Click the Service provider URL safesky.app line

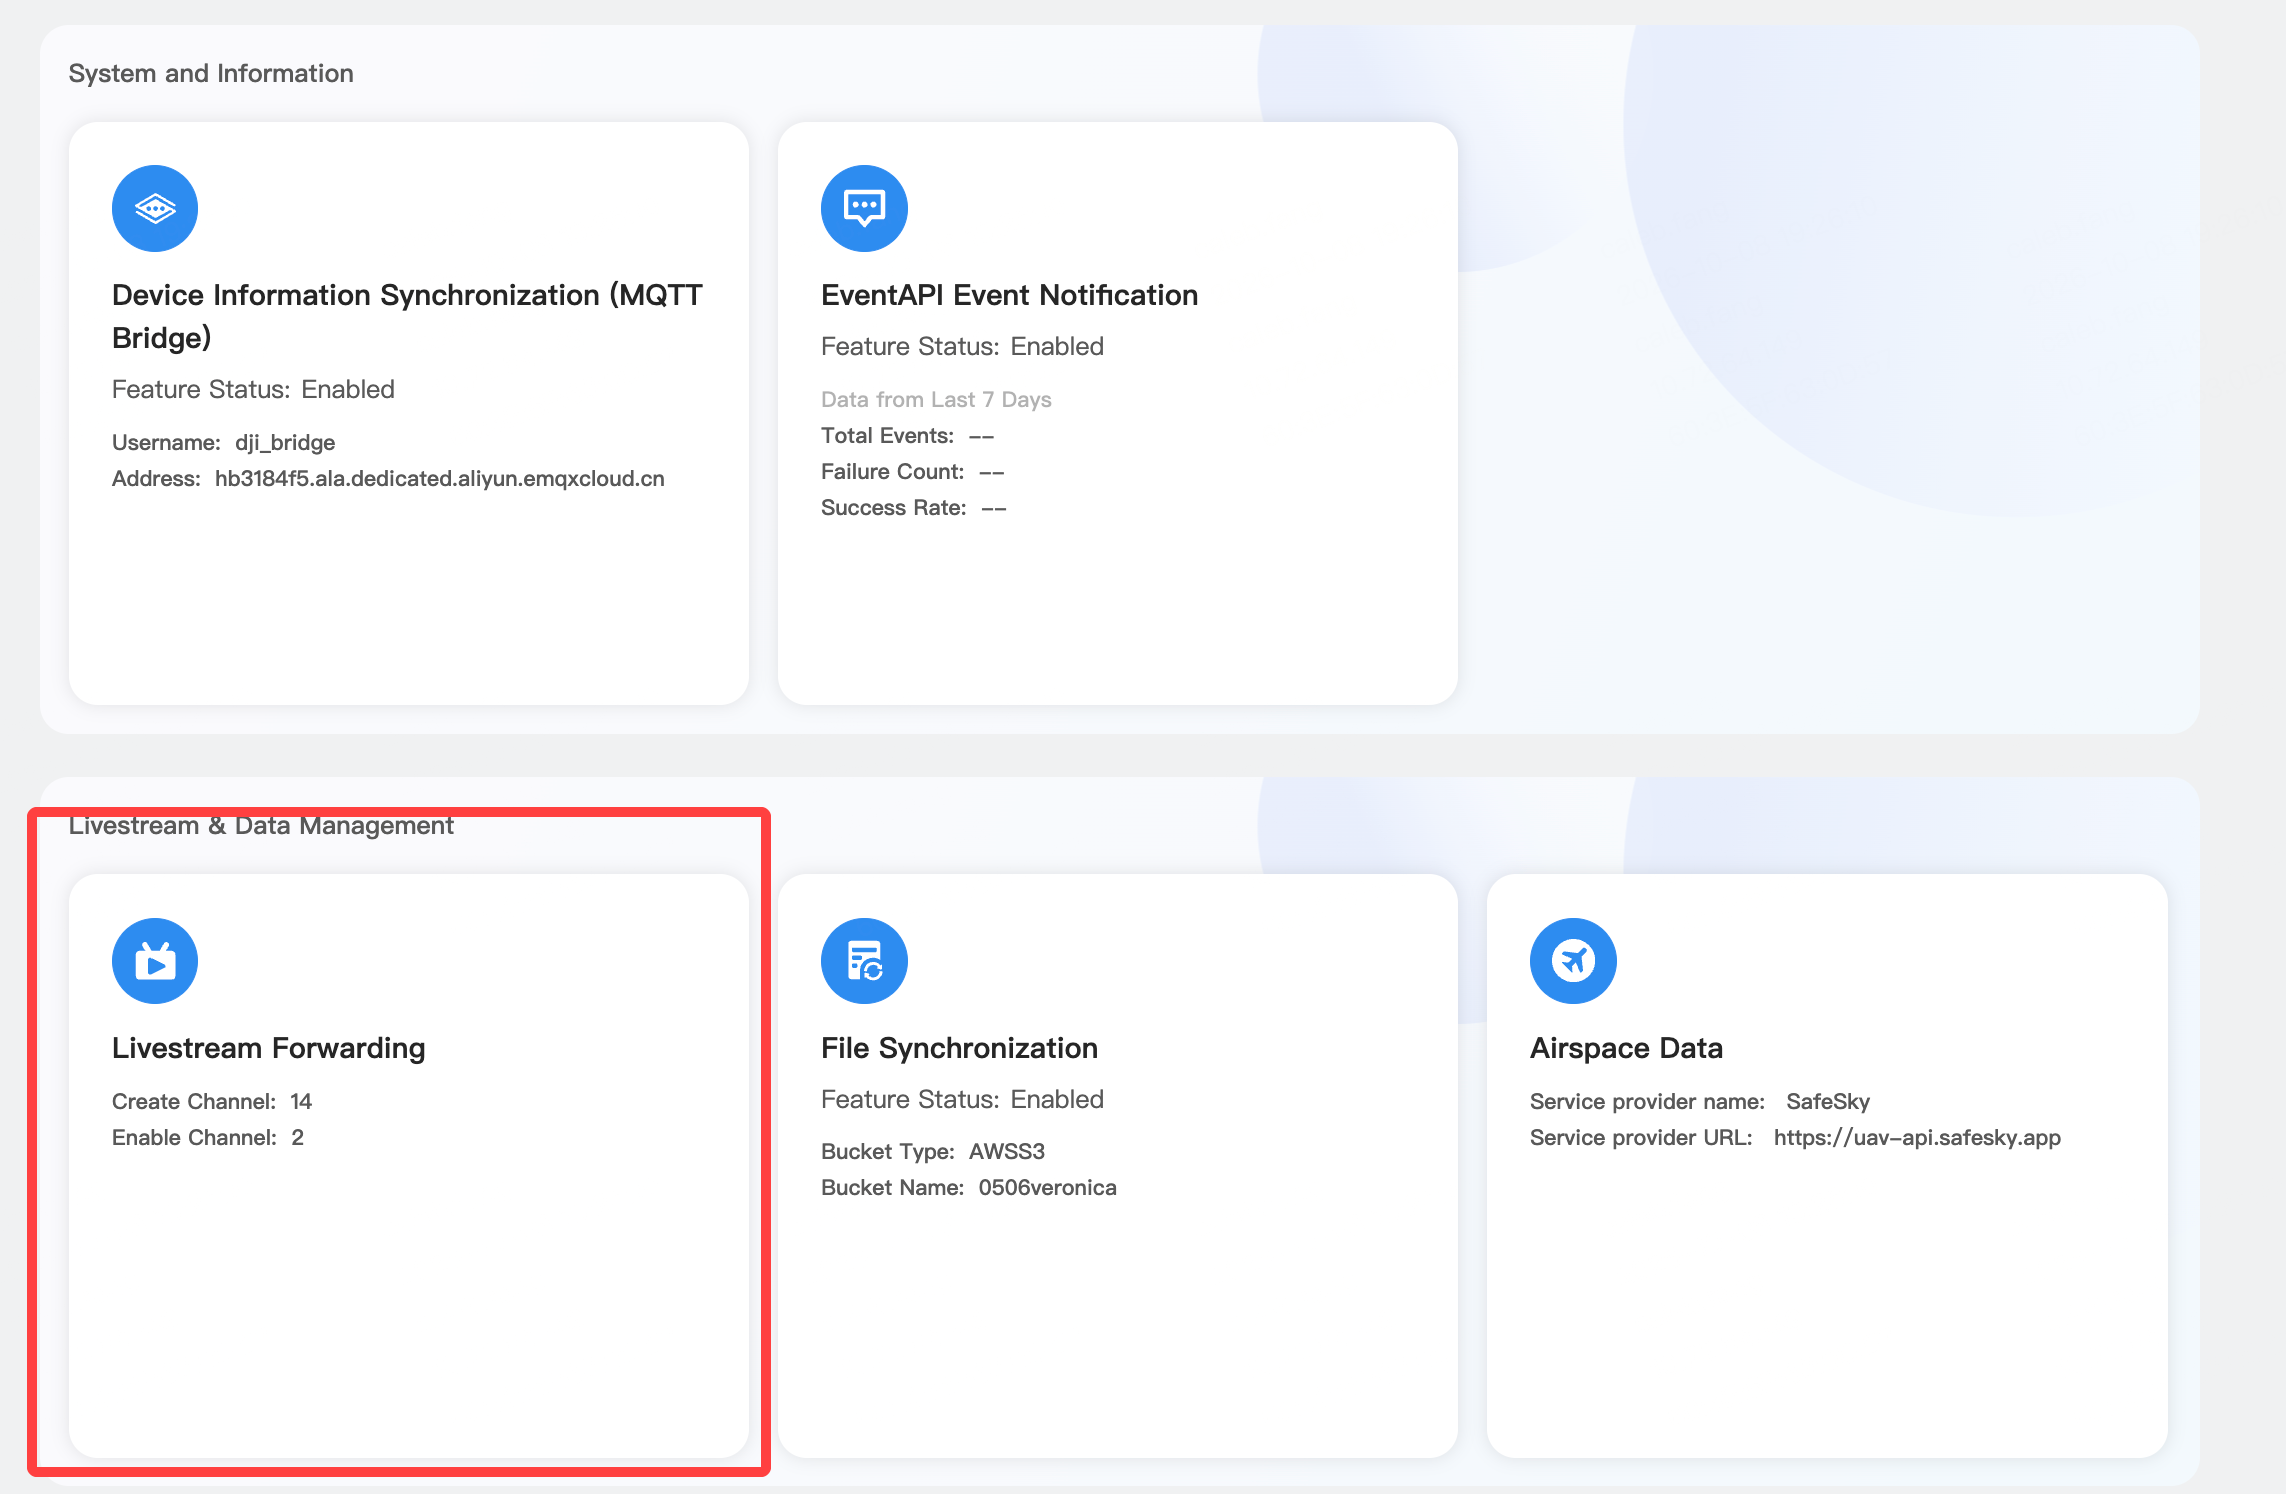click(x=1795, y=1137)
